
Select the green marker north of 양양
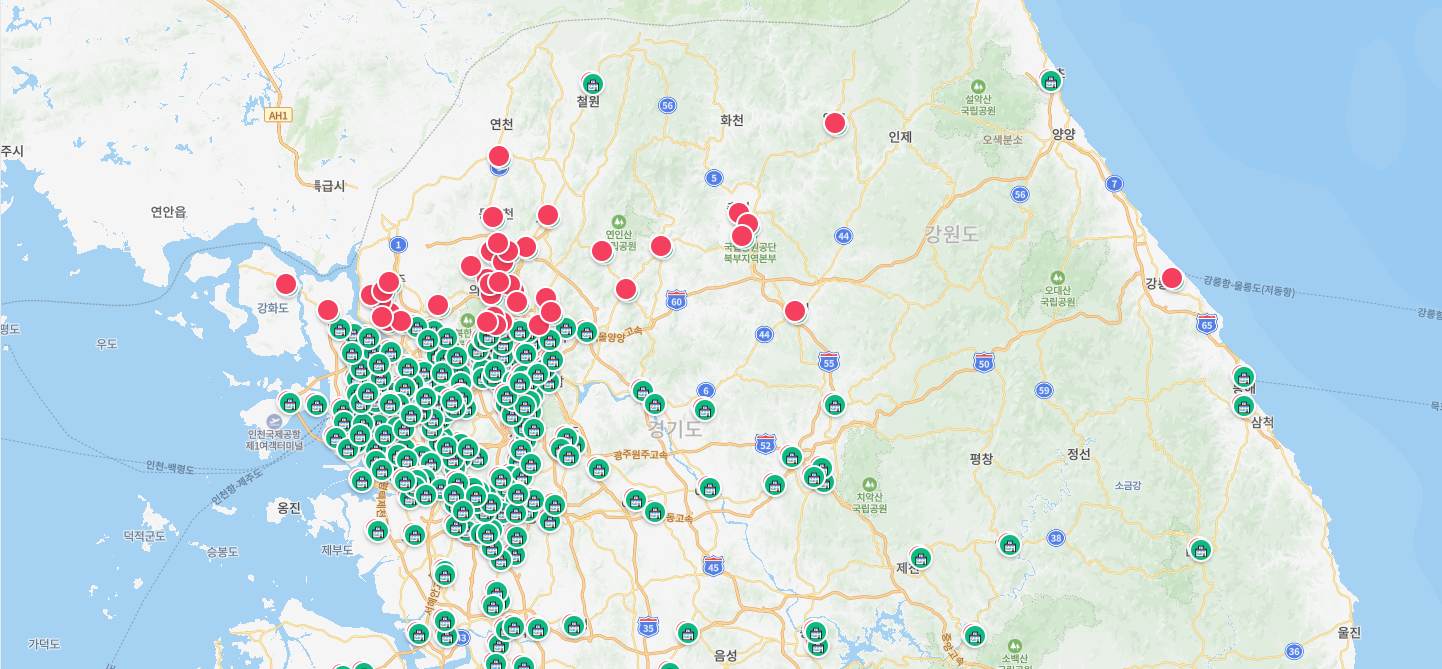[x=1050, y=81]
